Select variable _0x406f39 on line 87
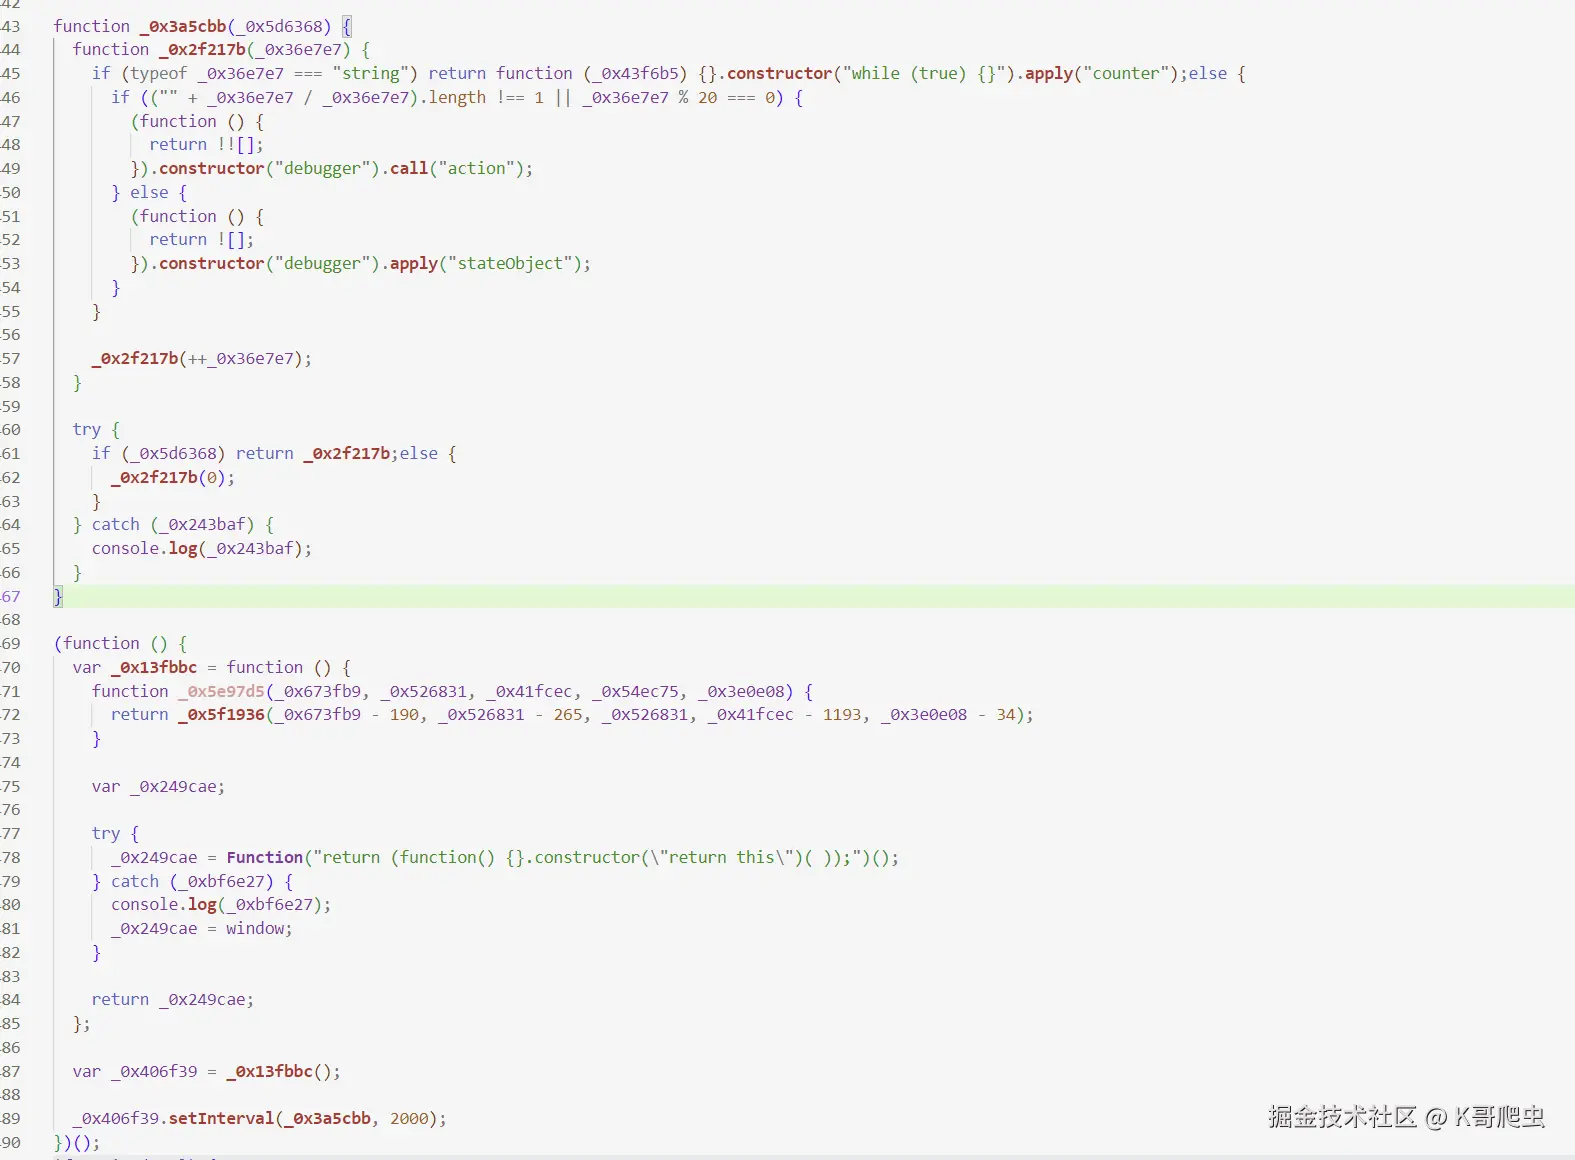This screenshot has width=1575, height=1160. (154, 1071)
